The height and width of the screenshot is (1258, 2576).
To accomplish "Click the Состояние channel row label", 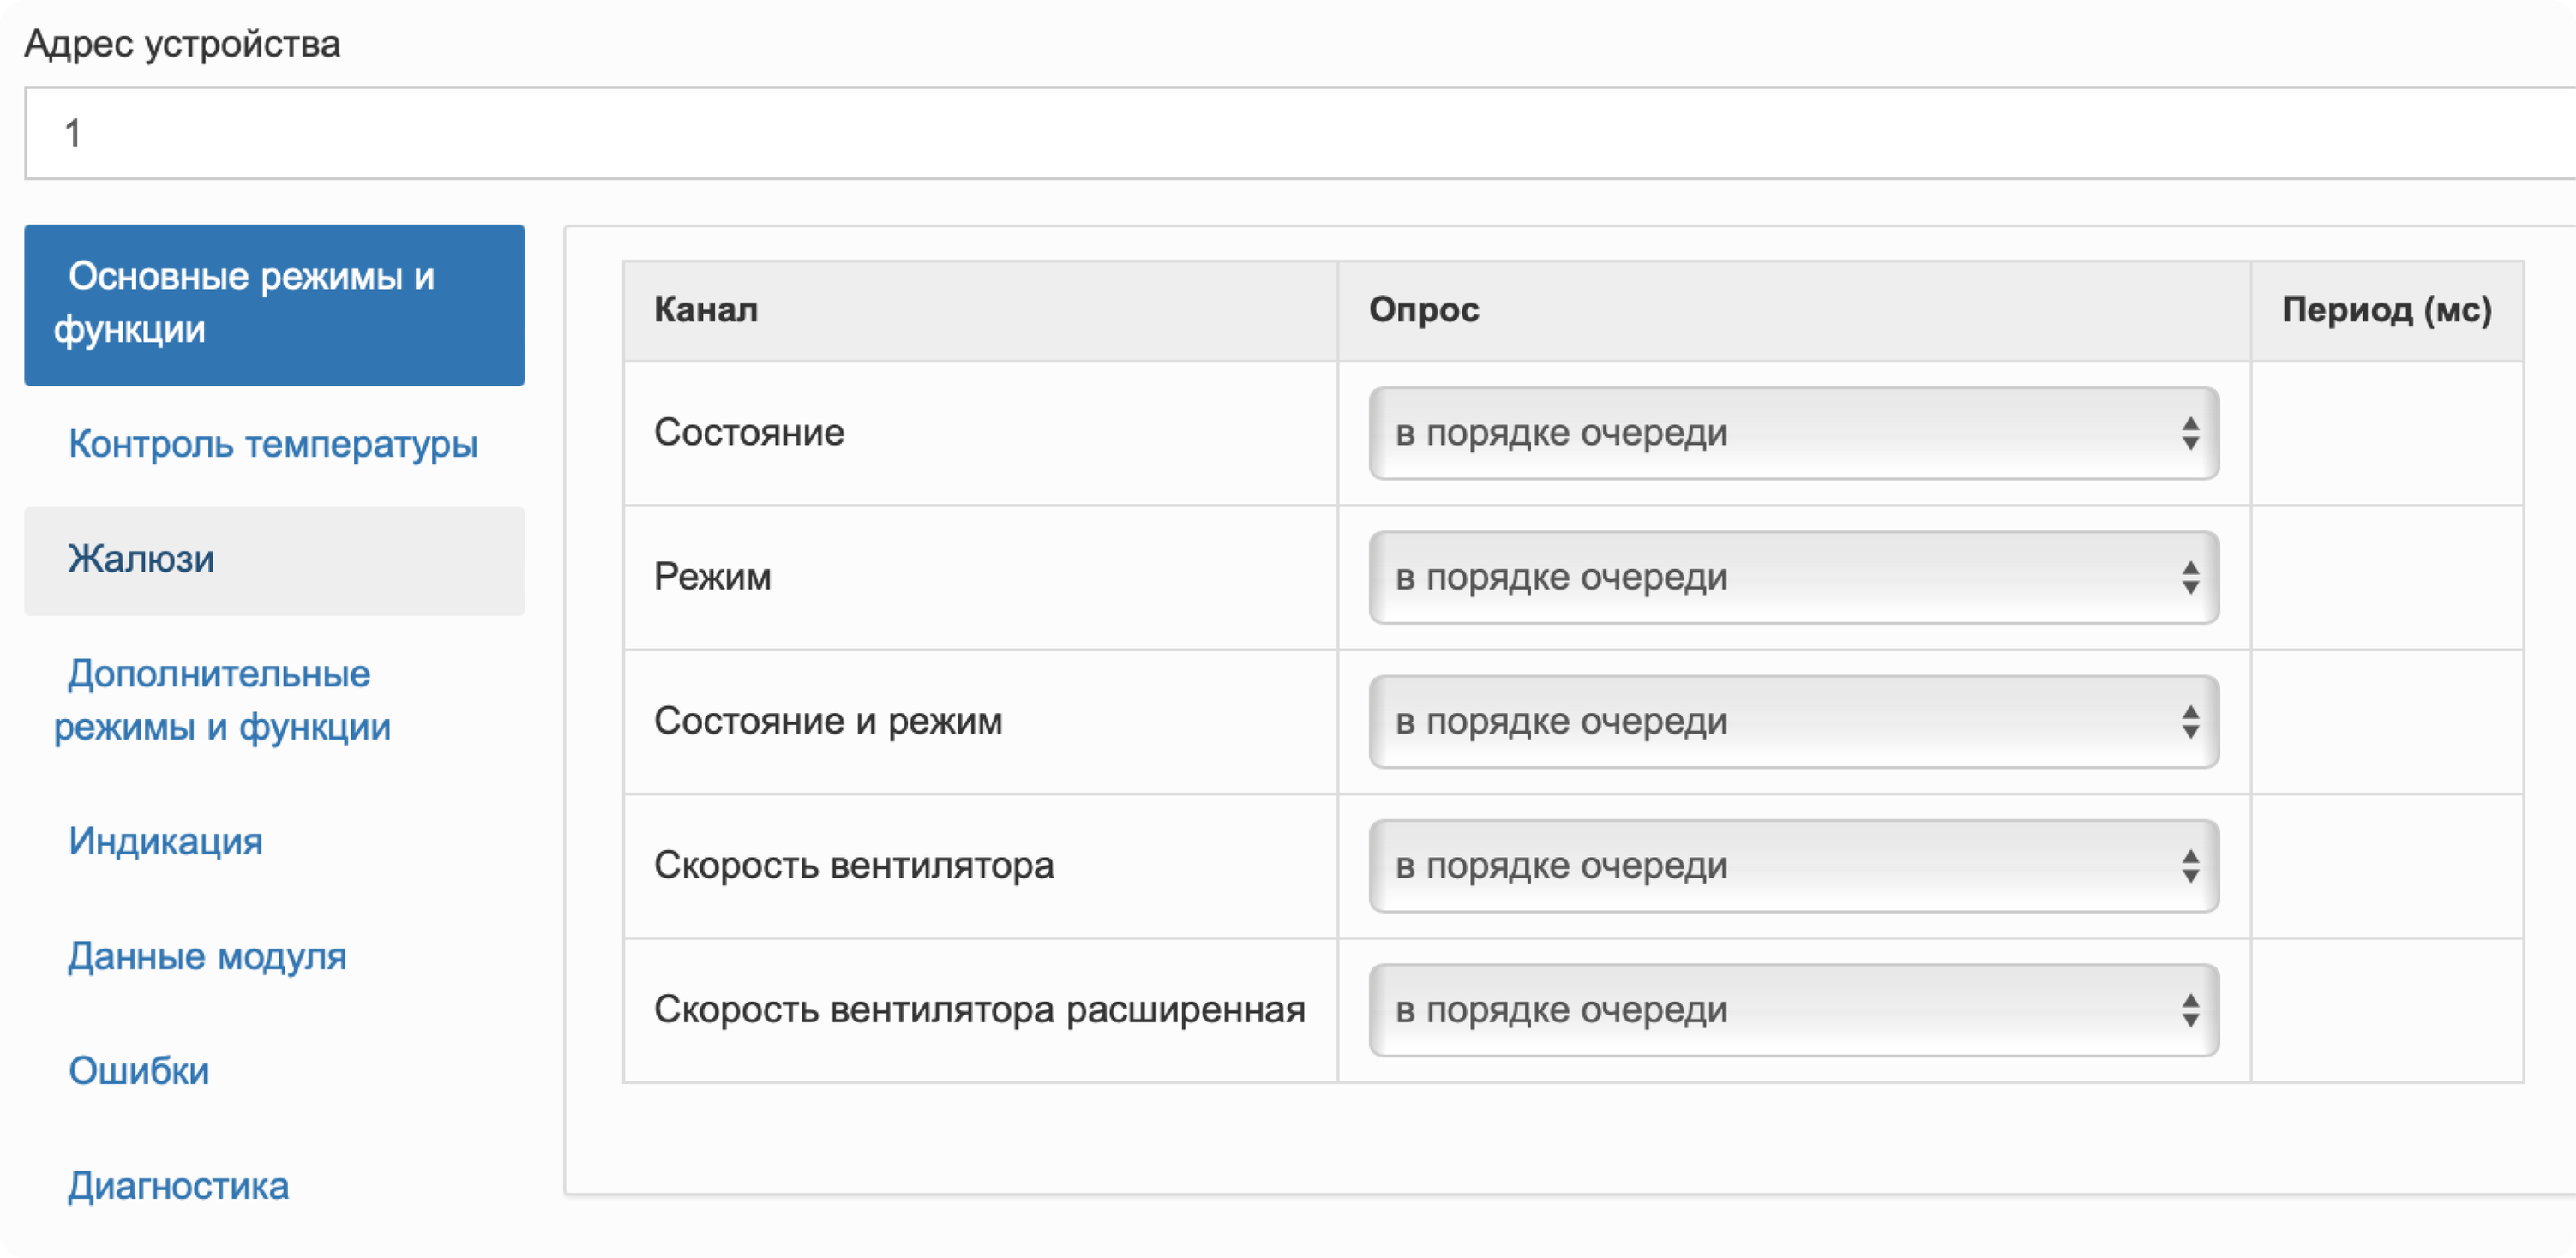I will coord(749,433).
